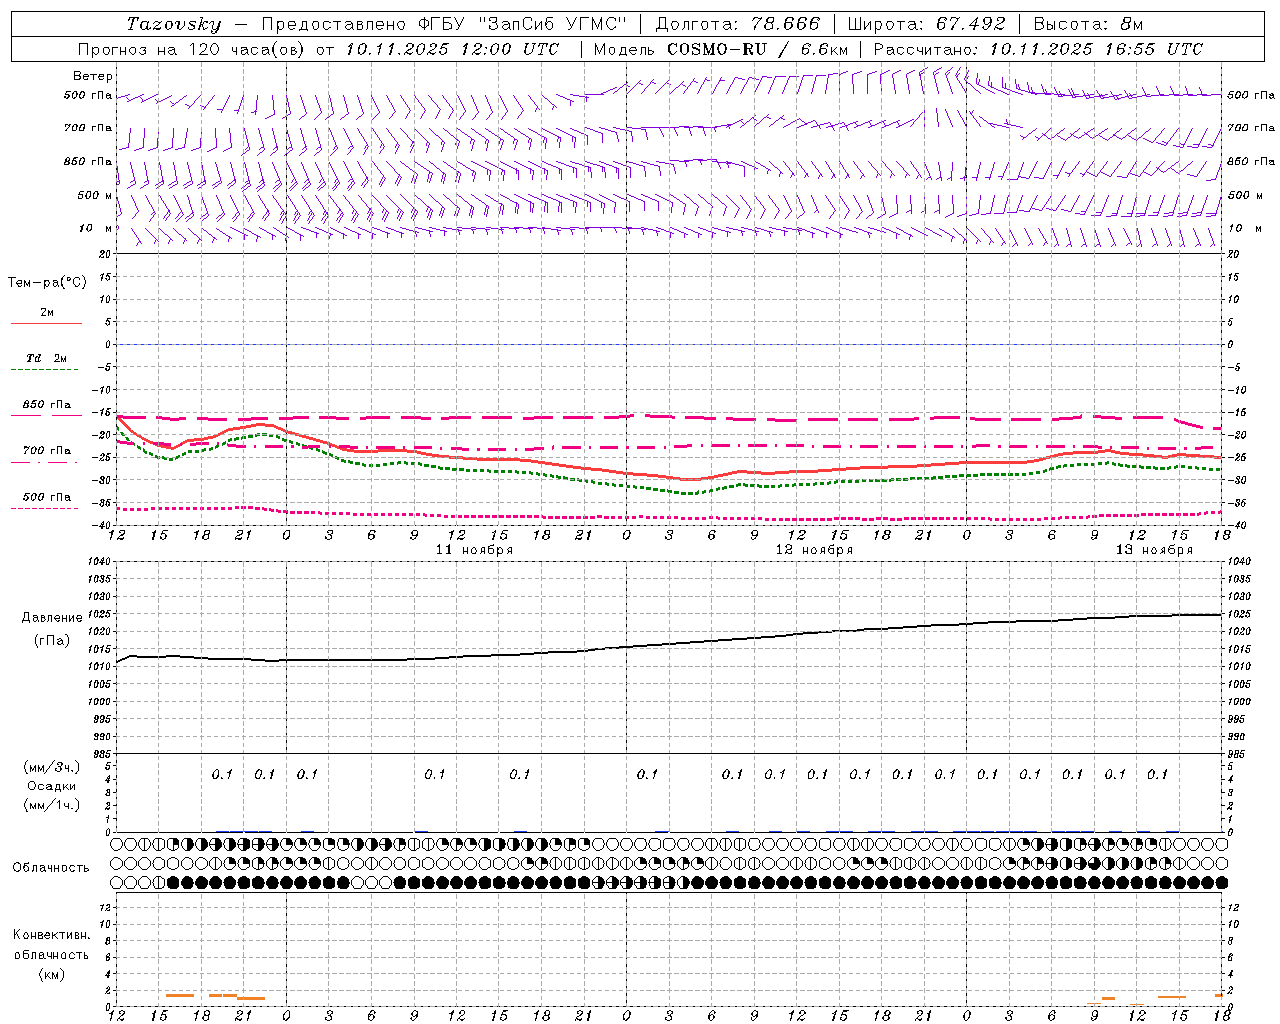Click the Облачность cloudiness label
This screenshot has width=1280, height=1024.
(51, 868)
